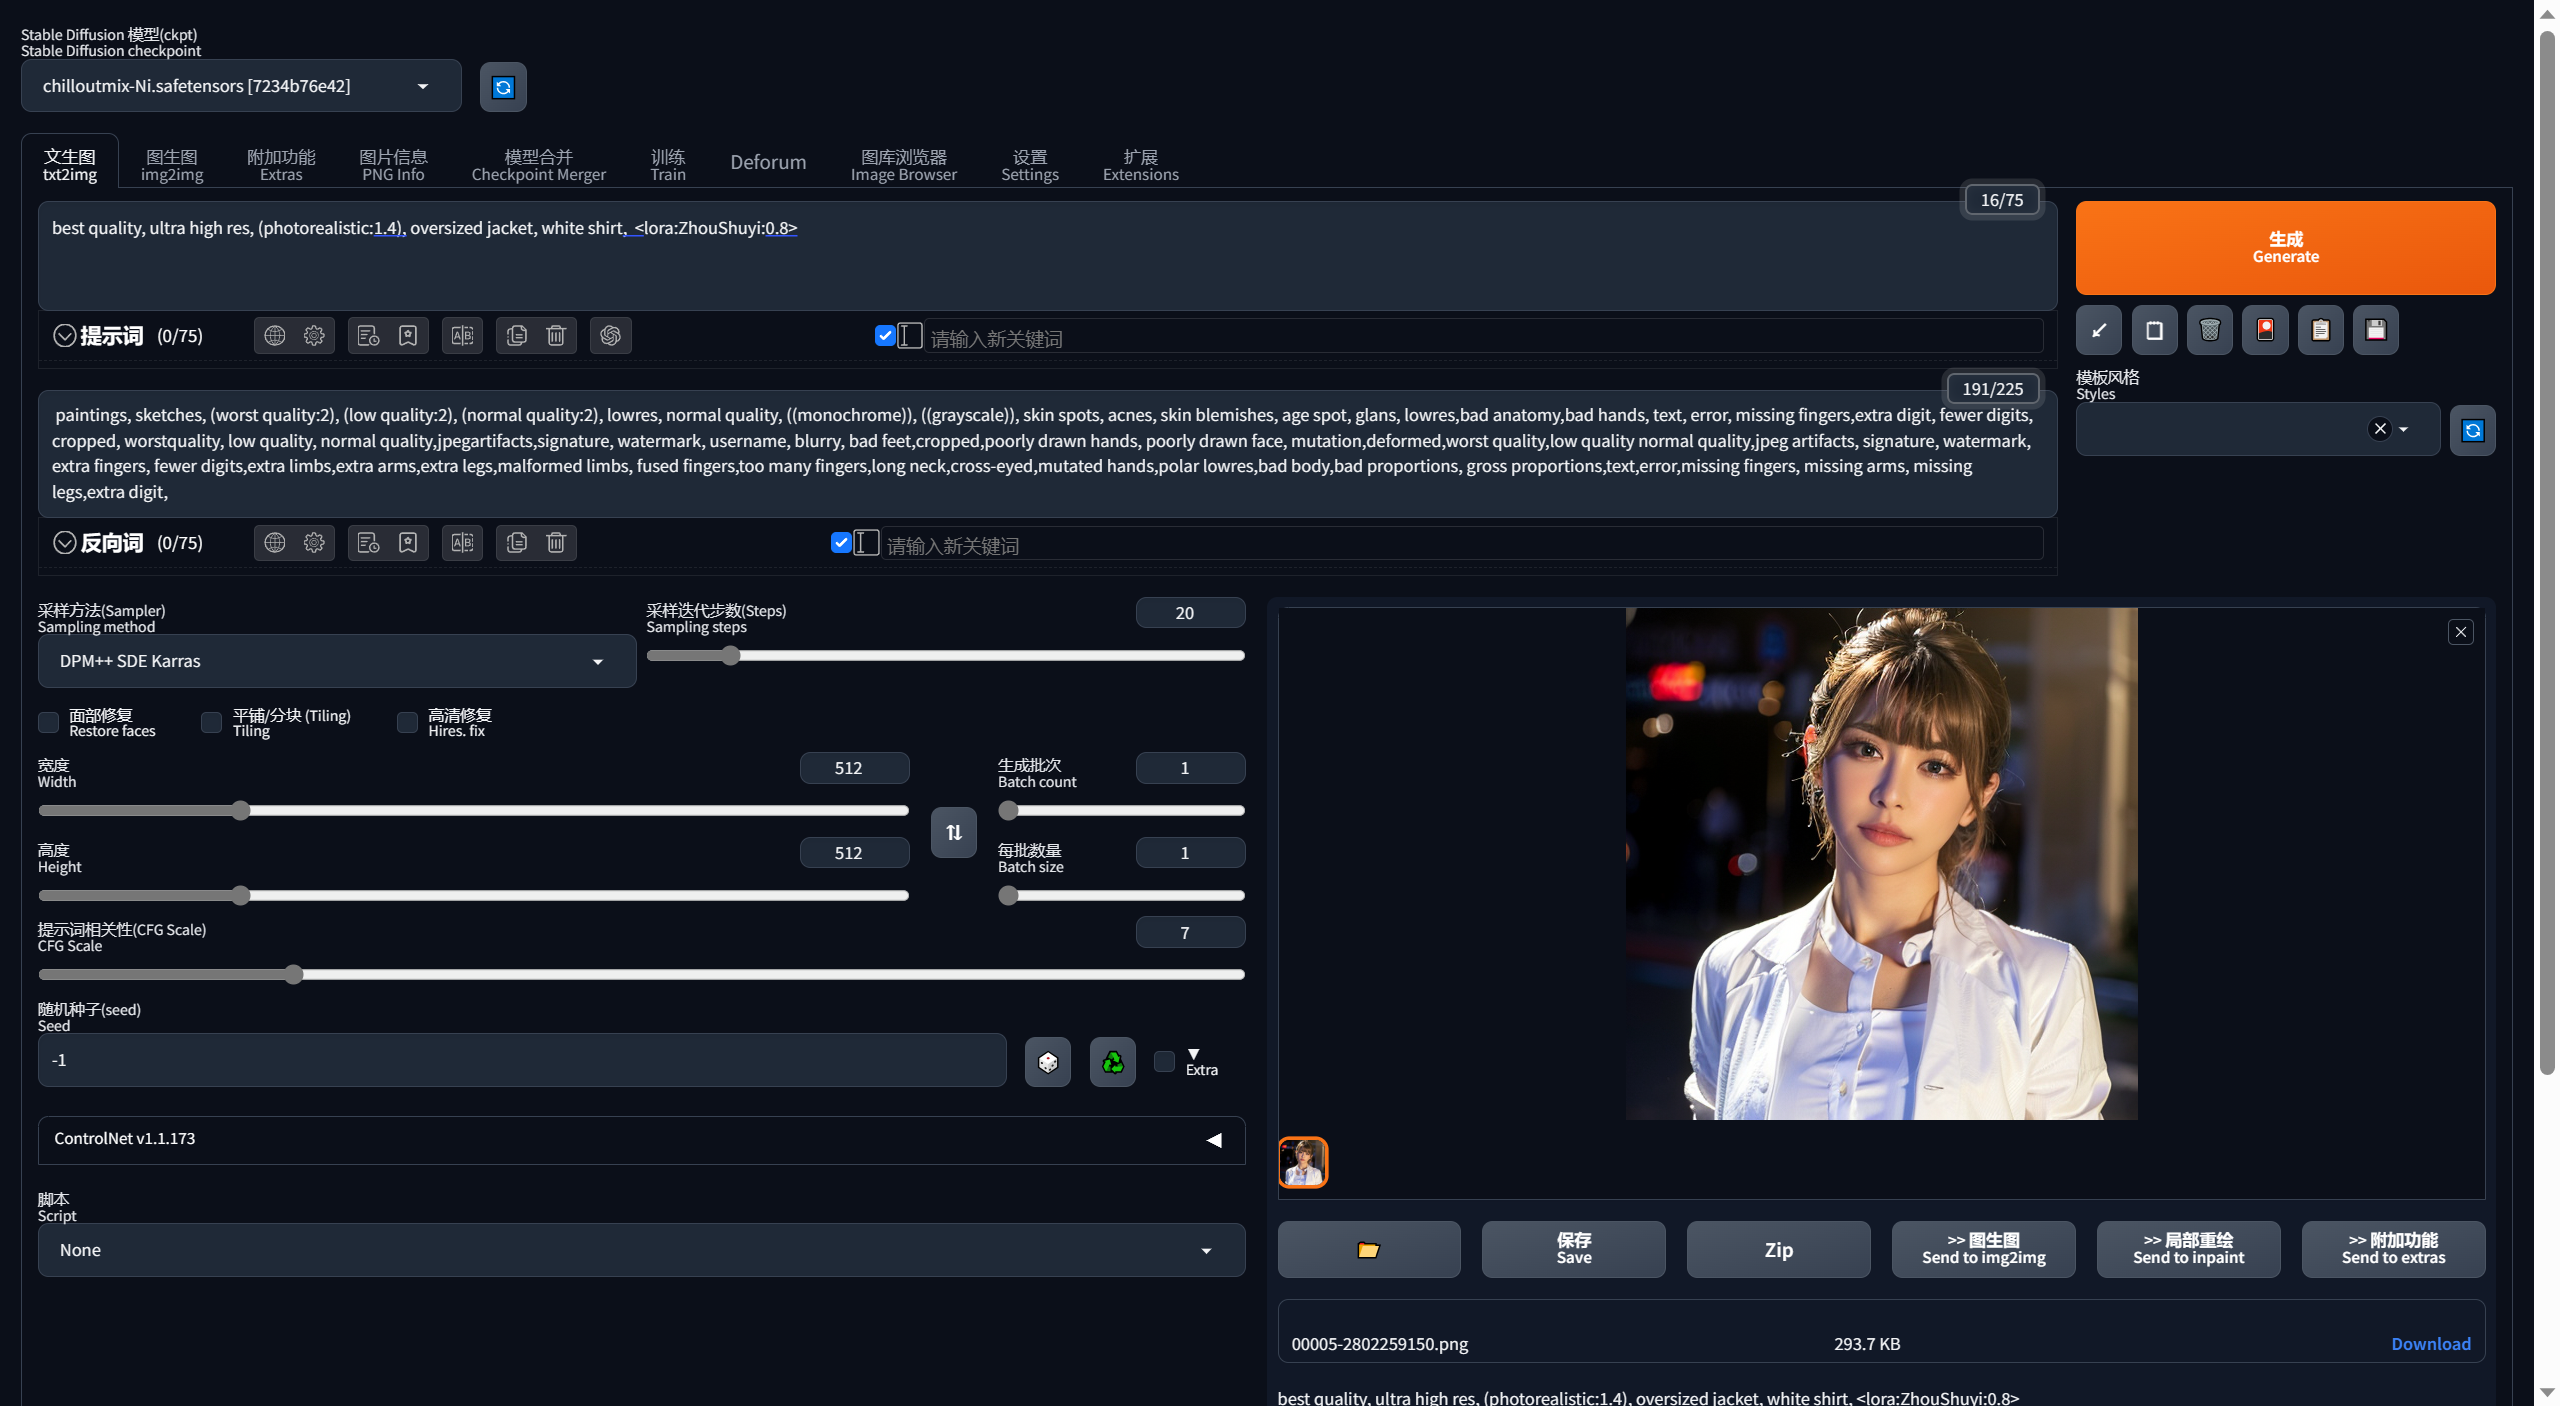Enable Restore faces checkbox
Viewport: 2560px width, 1406px height.
click(x=48, y=723)
